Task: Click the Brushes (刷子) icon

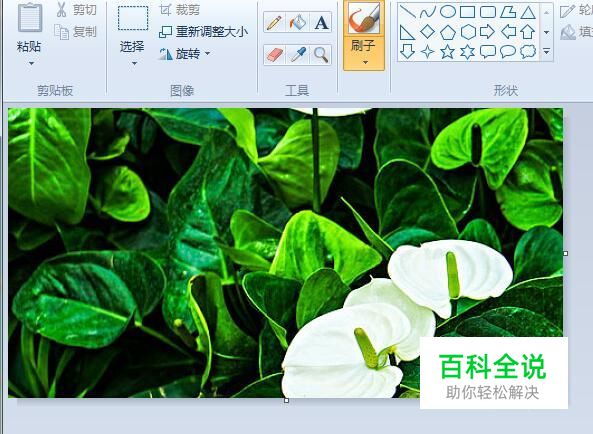Action: pyautogui.click(x=364, y=18)
